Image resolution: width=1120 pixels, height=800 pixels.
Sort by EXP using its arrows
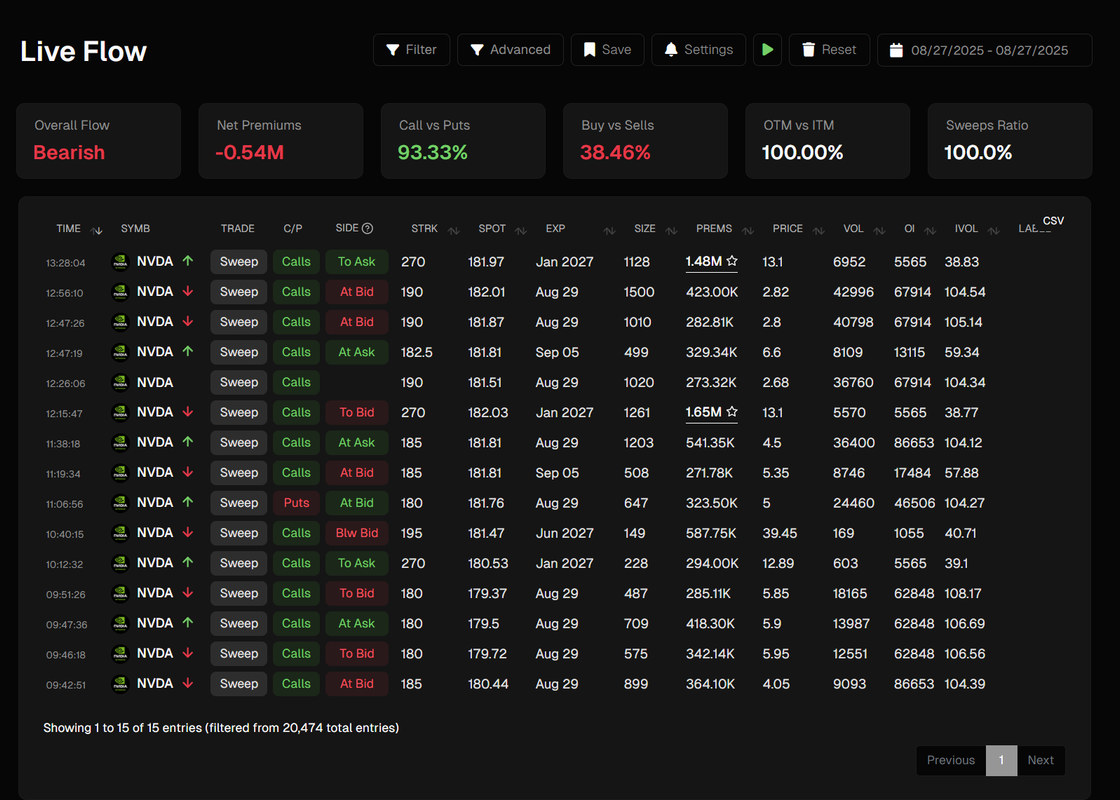pos(609,230)
